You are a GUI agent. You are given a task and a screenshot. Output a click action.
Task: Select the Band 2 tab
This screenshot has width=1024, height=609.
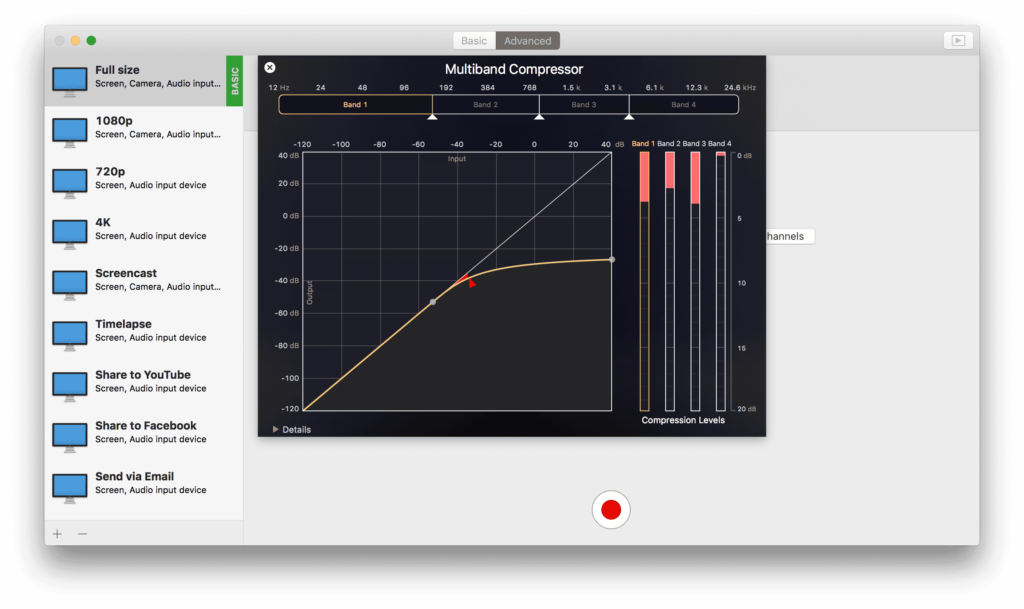pyautogui.click(x=485, y=104)
